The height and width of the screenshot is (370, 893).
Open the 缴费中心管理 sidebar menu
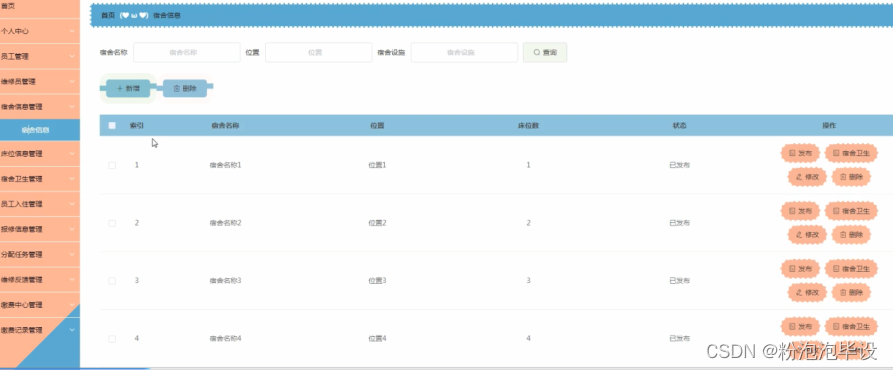tap(40, 305)
